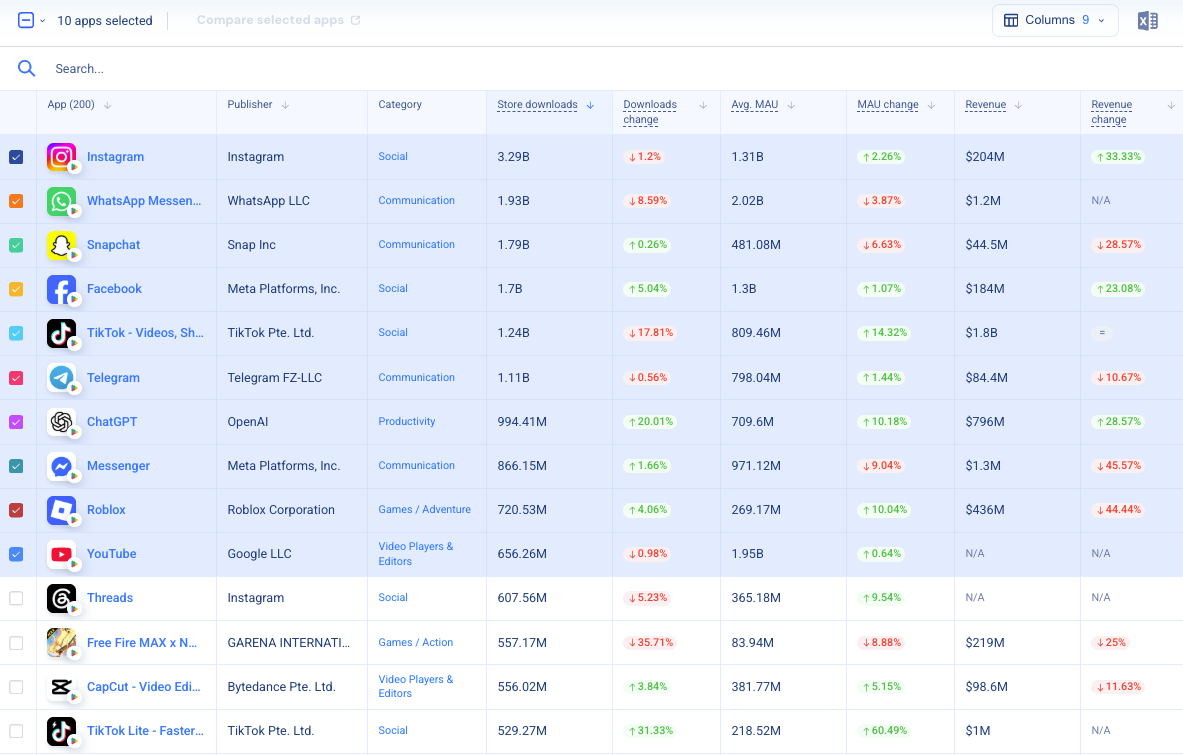Select the Roblox Corporation publisher cell
The image size is (1183, 755).
pos(281,510)
